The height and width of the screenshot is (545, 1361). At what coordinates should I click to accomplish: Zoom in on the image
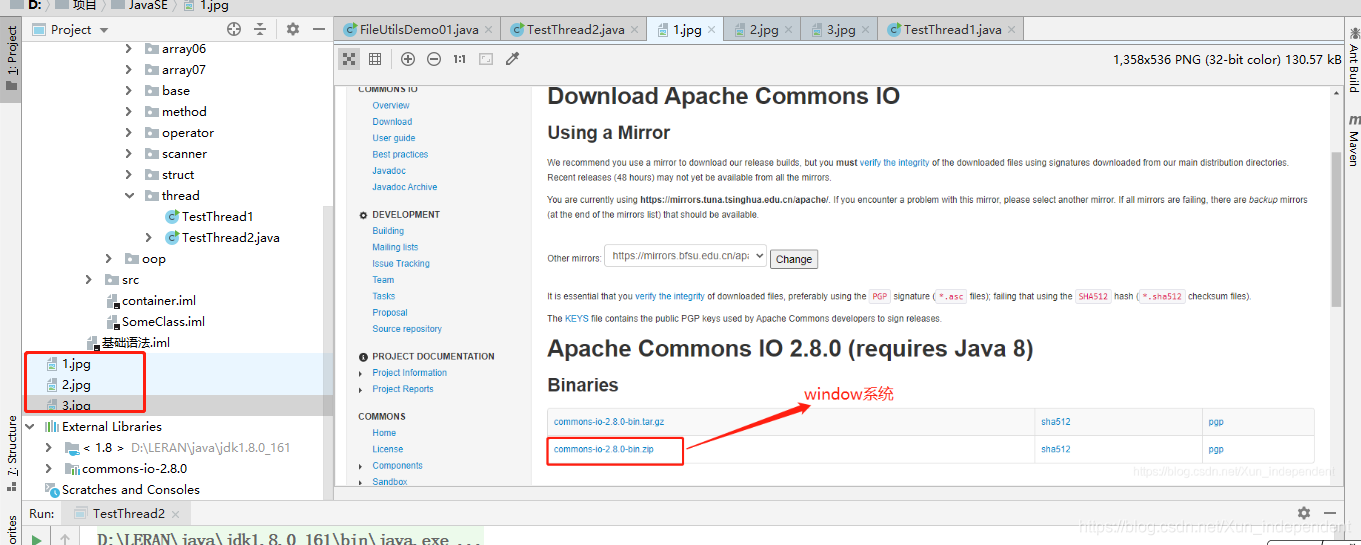tap(408, 59)
